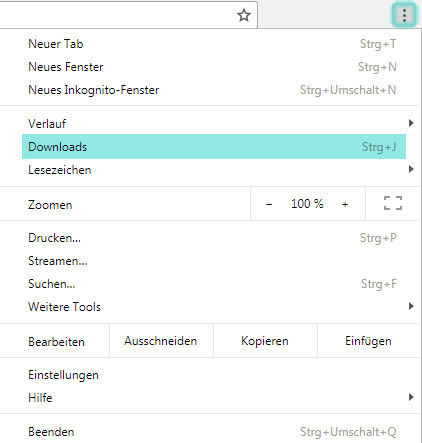Increase zoom with the plus button
Screen dimensions: 422x443
pyautogui.click(x=345, y=204)
